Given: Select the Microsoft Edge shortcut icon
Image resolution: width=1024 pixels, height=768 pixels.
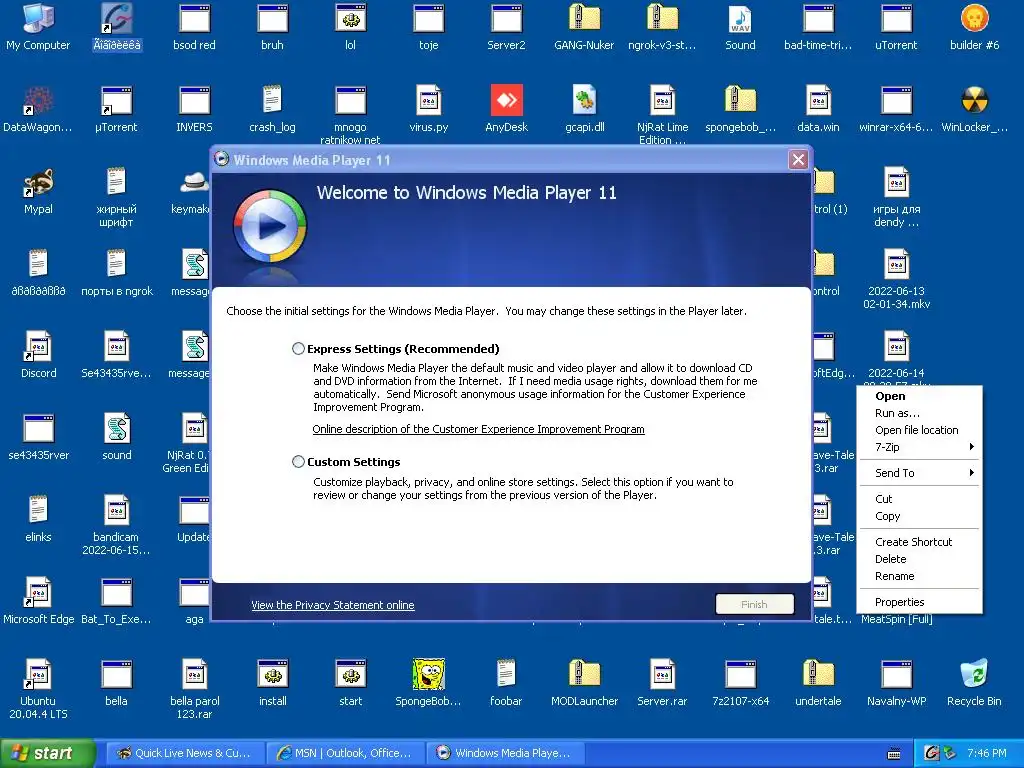Looking at the screenshot, I should pos(38,600).
